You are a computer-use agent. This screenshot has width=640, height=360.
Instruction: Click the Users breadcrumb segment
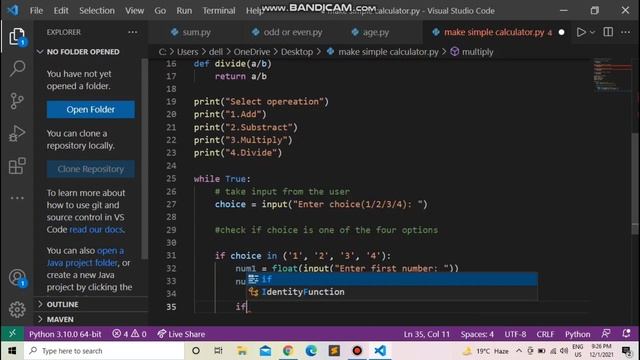[187, 52]
